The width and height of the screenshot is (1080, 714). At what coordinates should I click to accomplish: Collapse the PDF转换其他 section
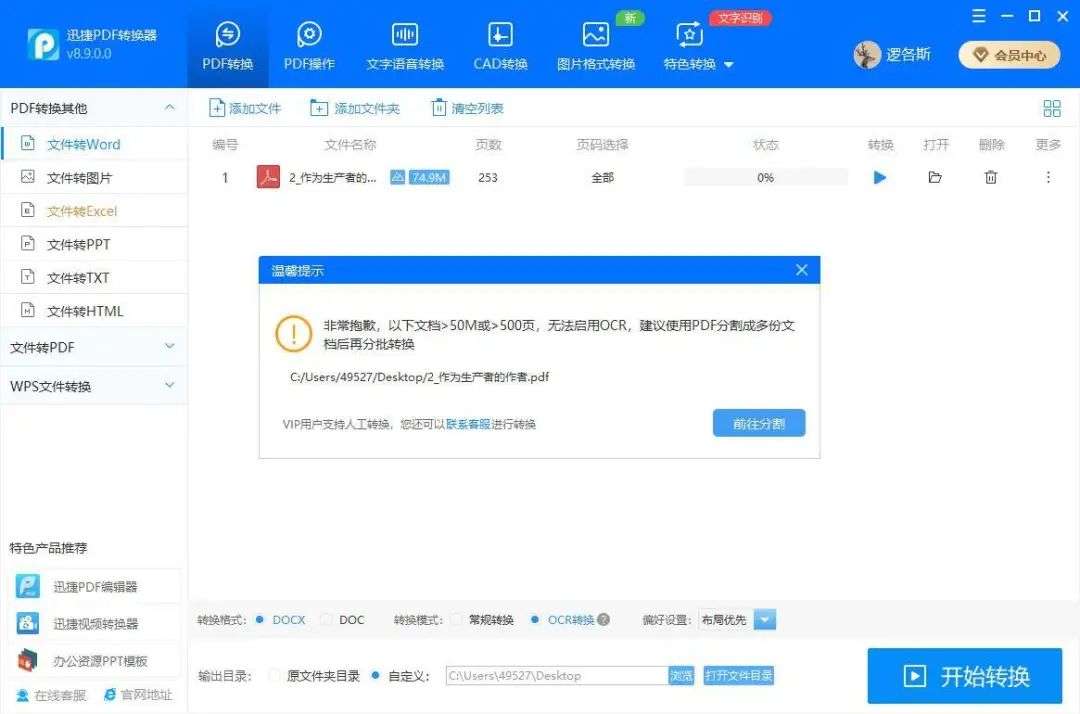coord(169,107)
